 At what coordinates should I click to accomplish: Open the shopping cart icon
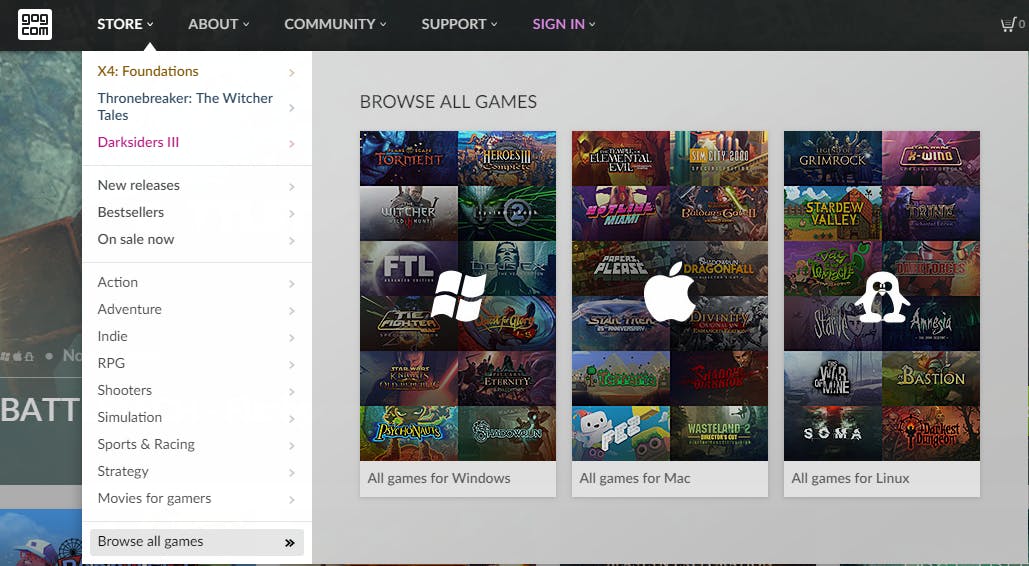[1008, 25]
